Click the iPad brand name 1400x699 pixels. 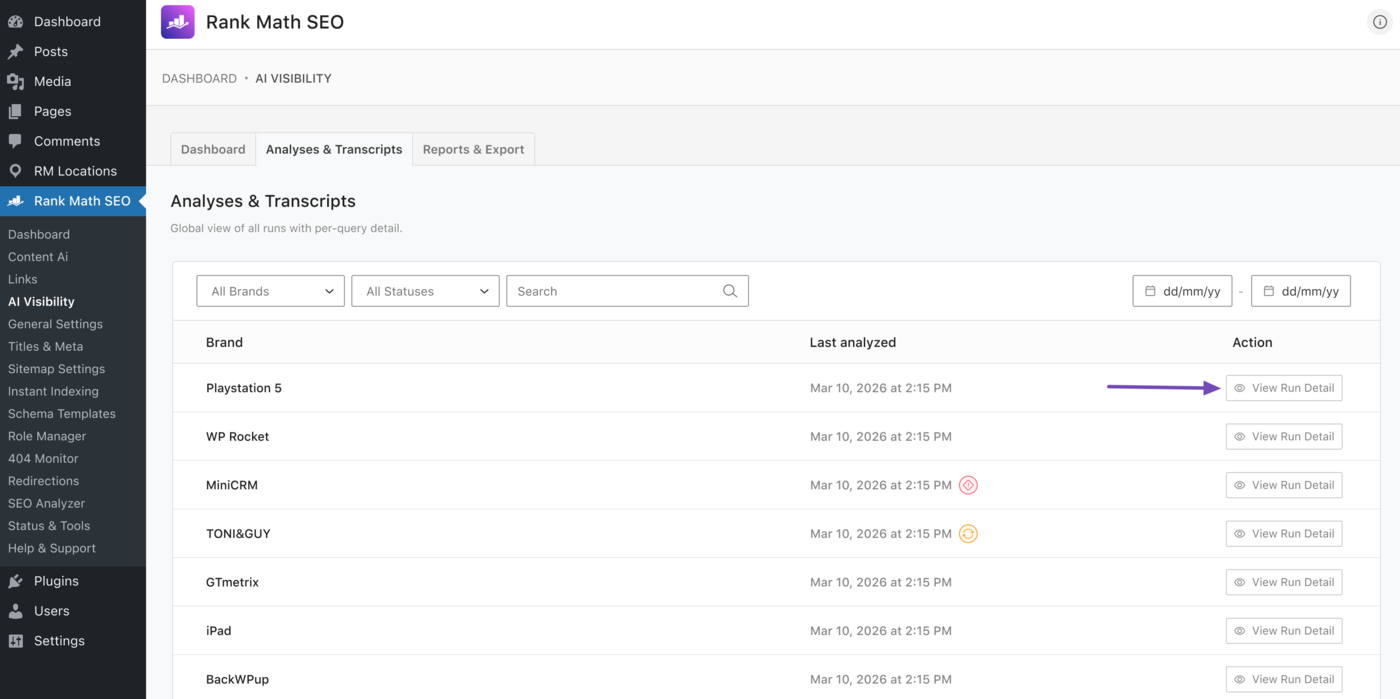click(218, 631)
